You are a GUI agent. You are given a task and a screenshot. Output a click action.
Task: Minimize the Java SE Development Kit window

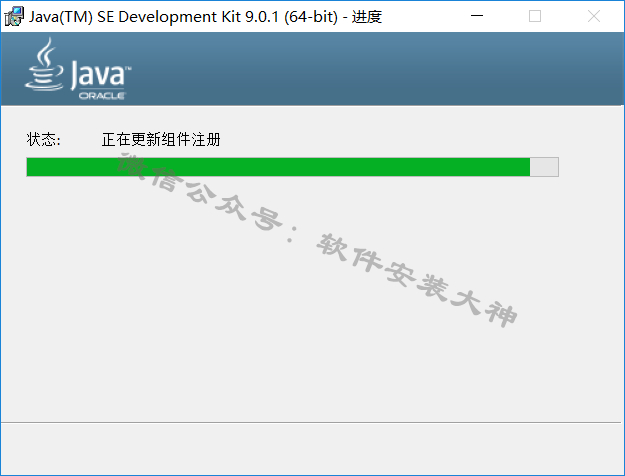click(477, 16)
